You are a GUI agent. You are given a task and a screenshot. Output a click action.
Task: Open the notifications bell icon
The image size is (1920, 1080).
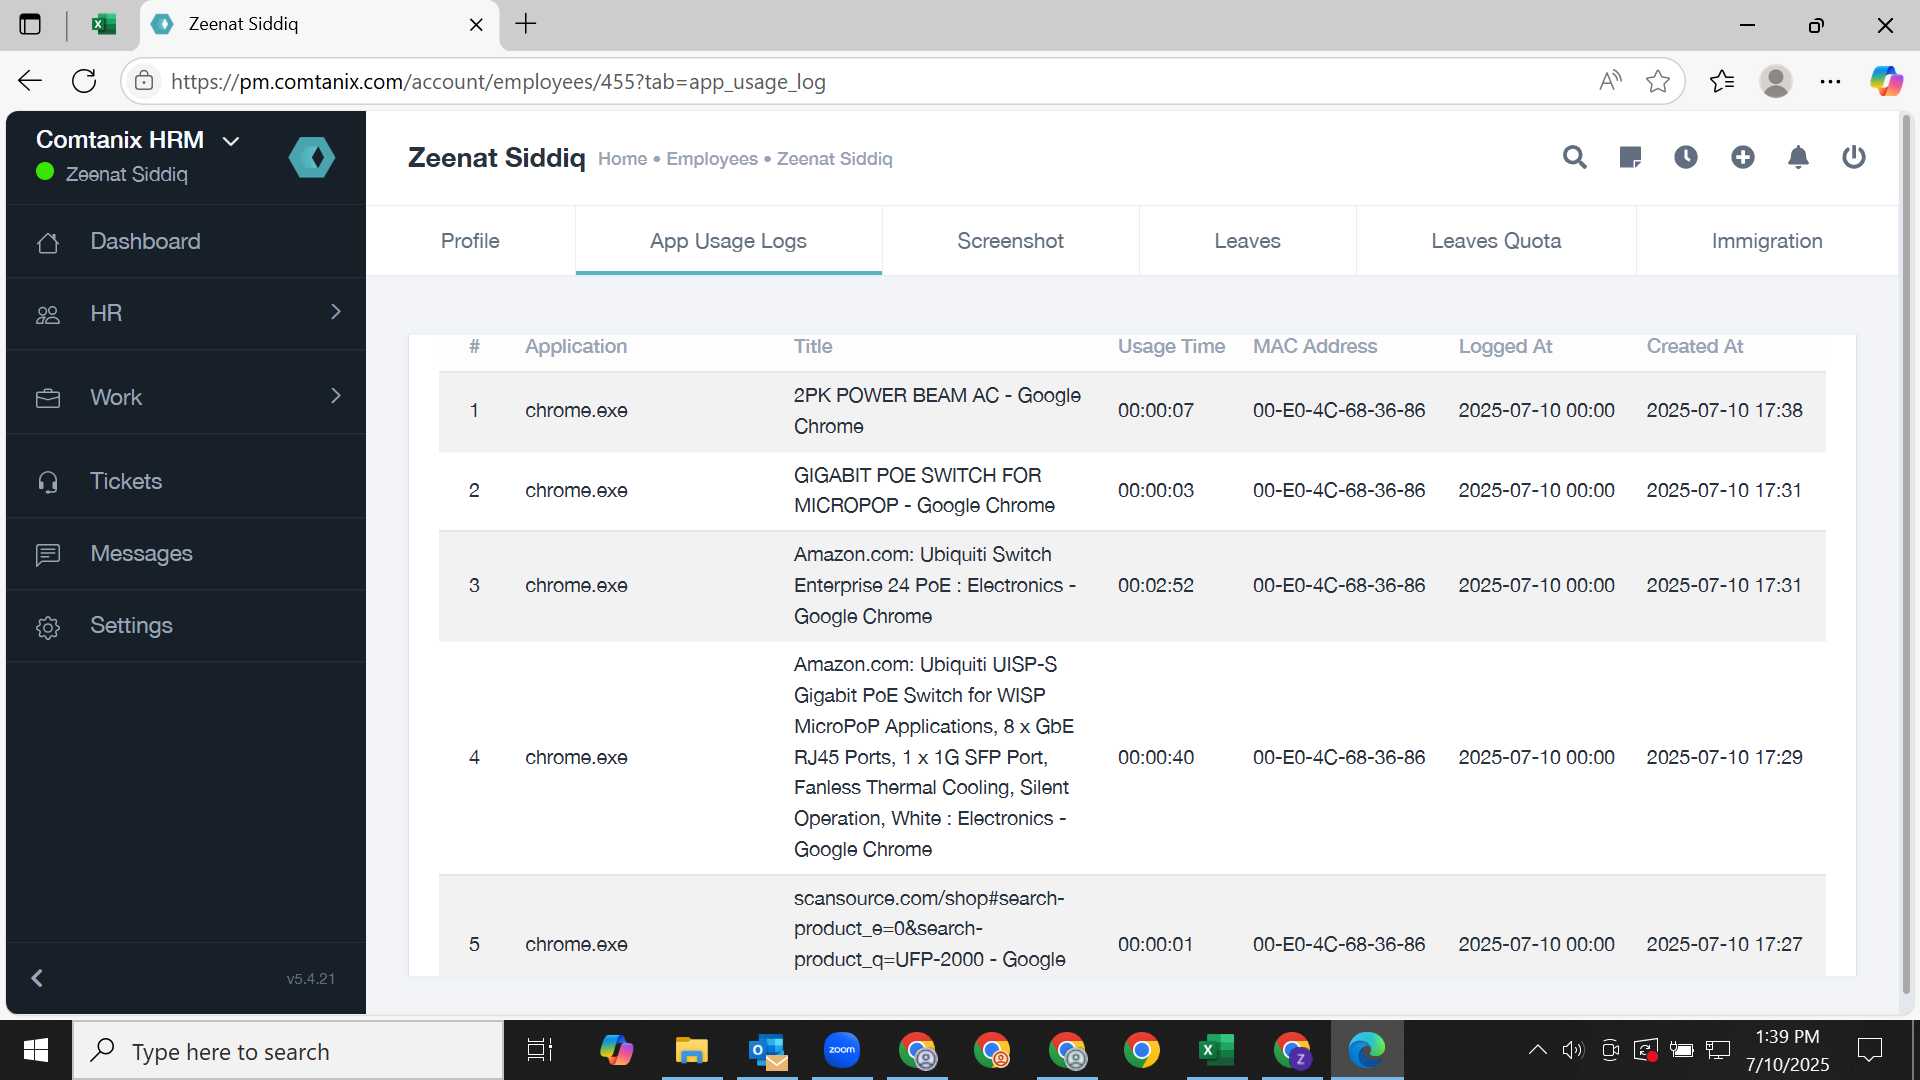(1798, 158)
